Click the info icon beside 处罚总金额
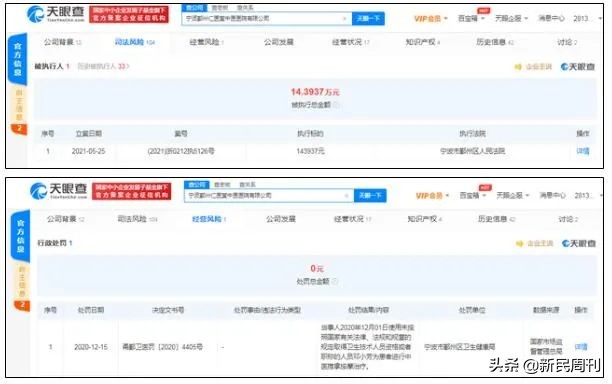This screenshot has width=612, height=384. coord(335,281)
